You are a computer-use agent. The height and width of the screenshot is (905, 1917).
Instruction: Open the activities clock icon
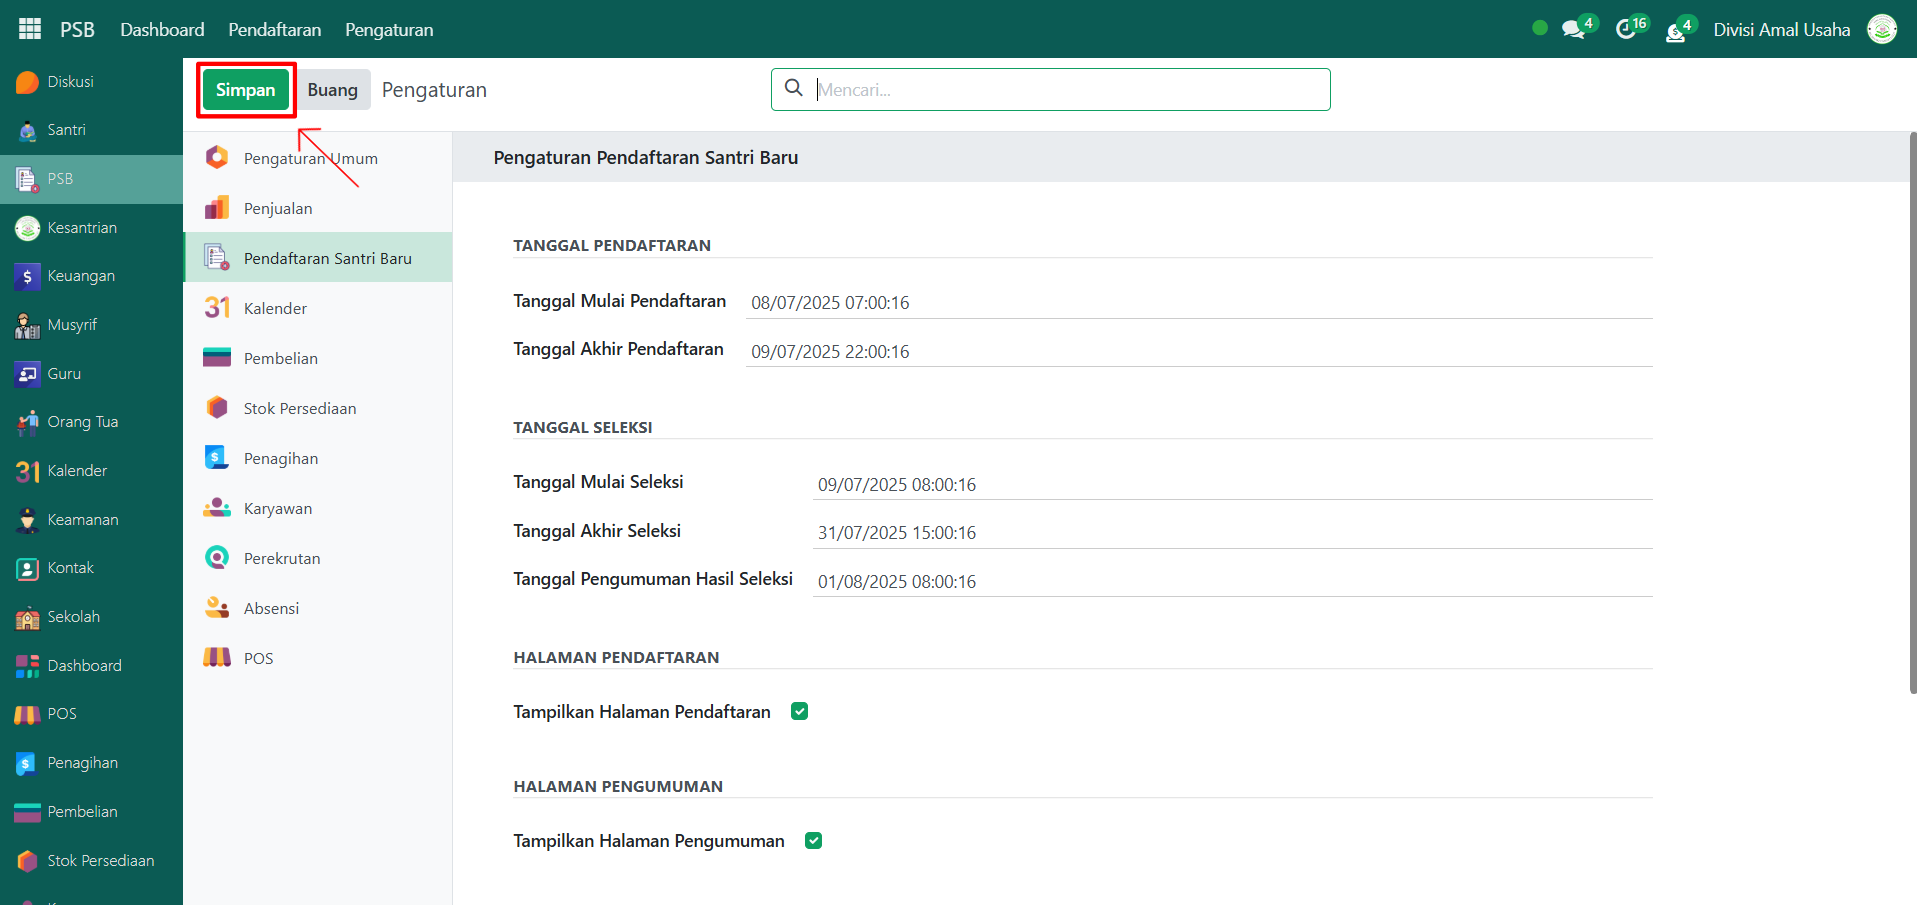tap(1626, 30)
